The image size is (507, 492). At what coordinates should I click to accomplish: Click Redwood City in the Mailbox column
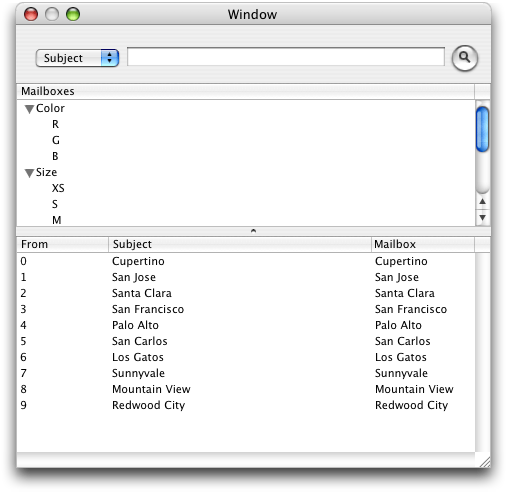point(411,405)
